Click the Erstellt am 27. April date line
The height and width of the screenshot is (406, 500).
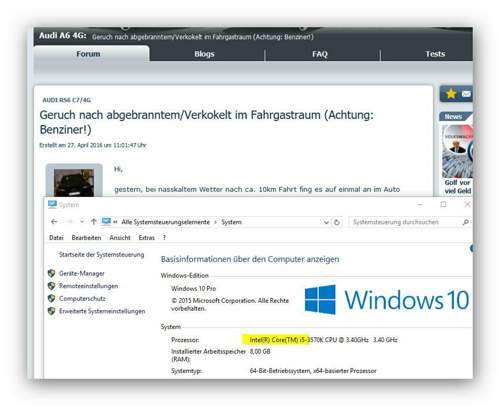(93, 145)
